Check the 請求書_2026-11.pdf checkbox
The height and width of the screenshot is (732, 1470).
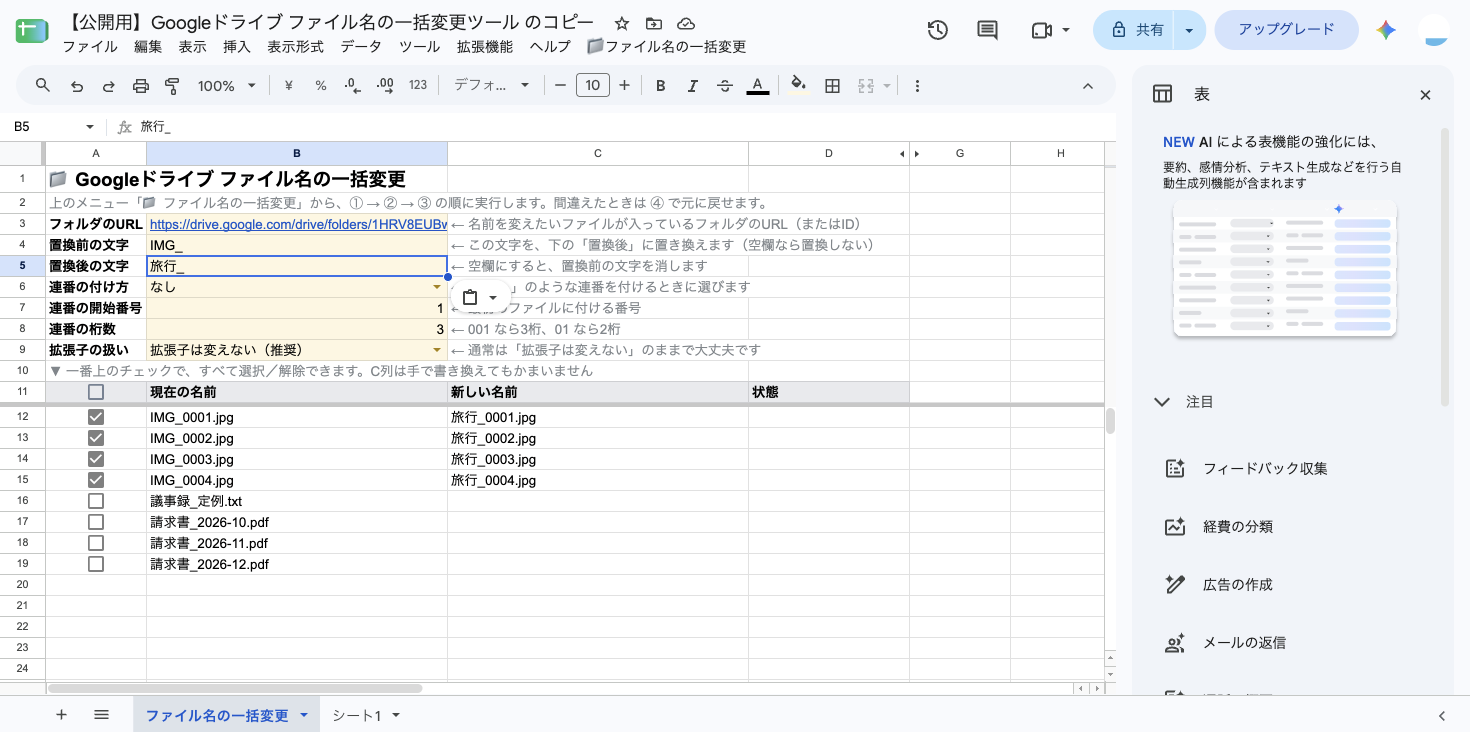coord(96,543)
